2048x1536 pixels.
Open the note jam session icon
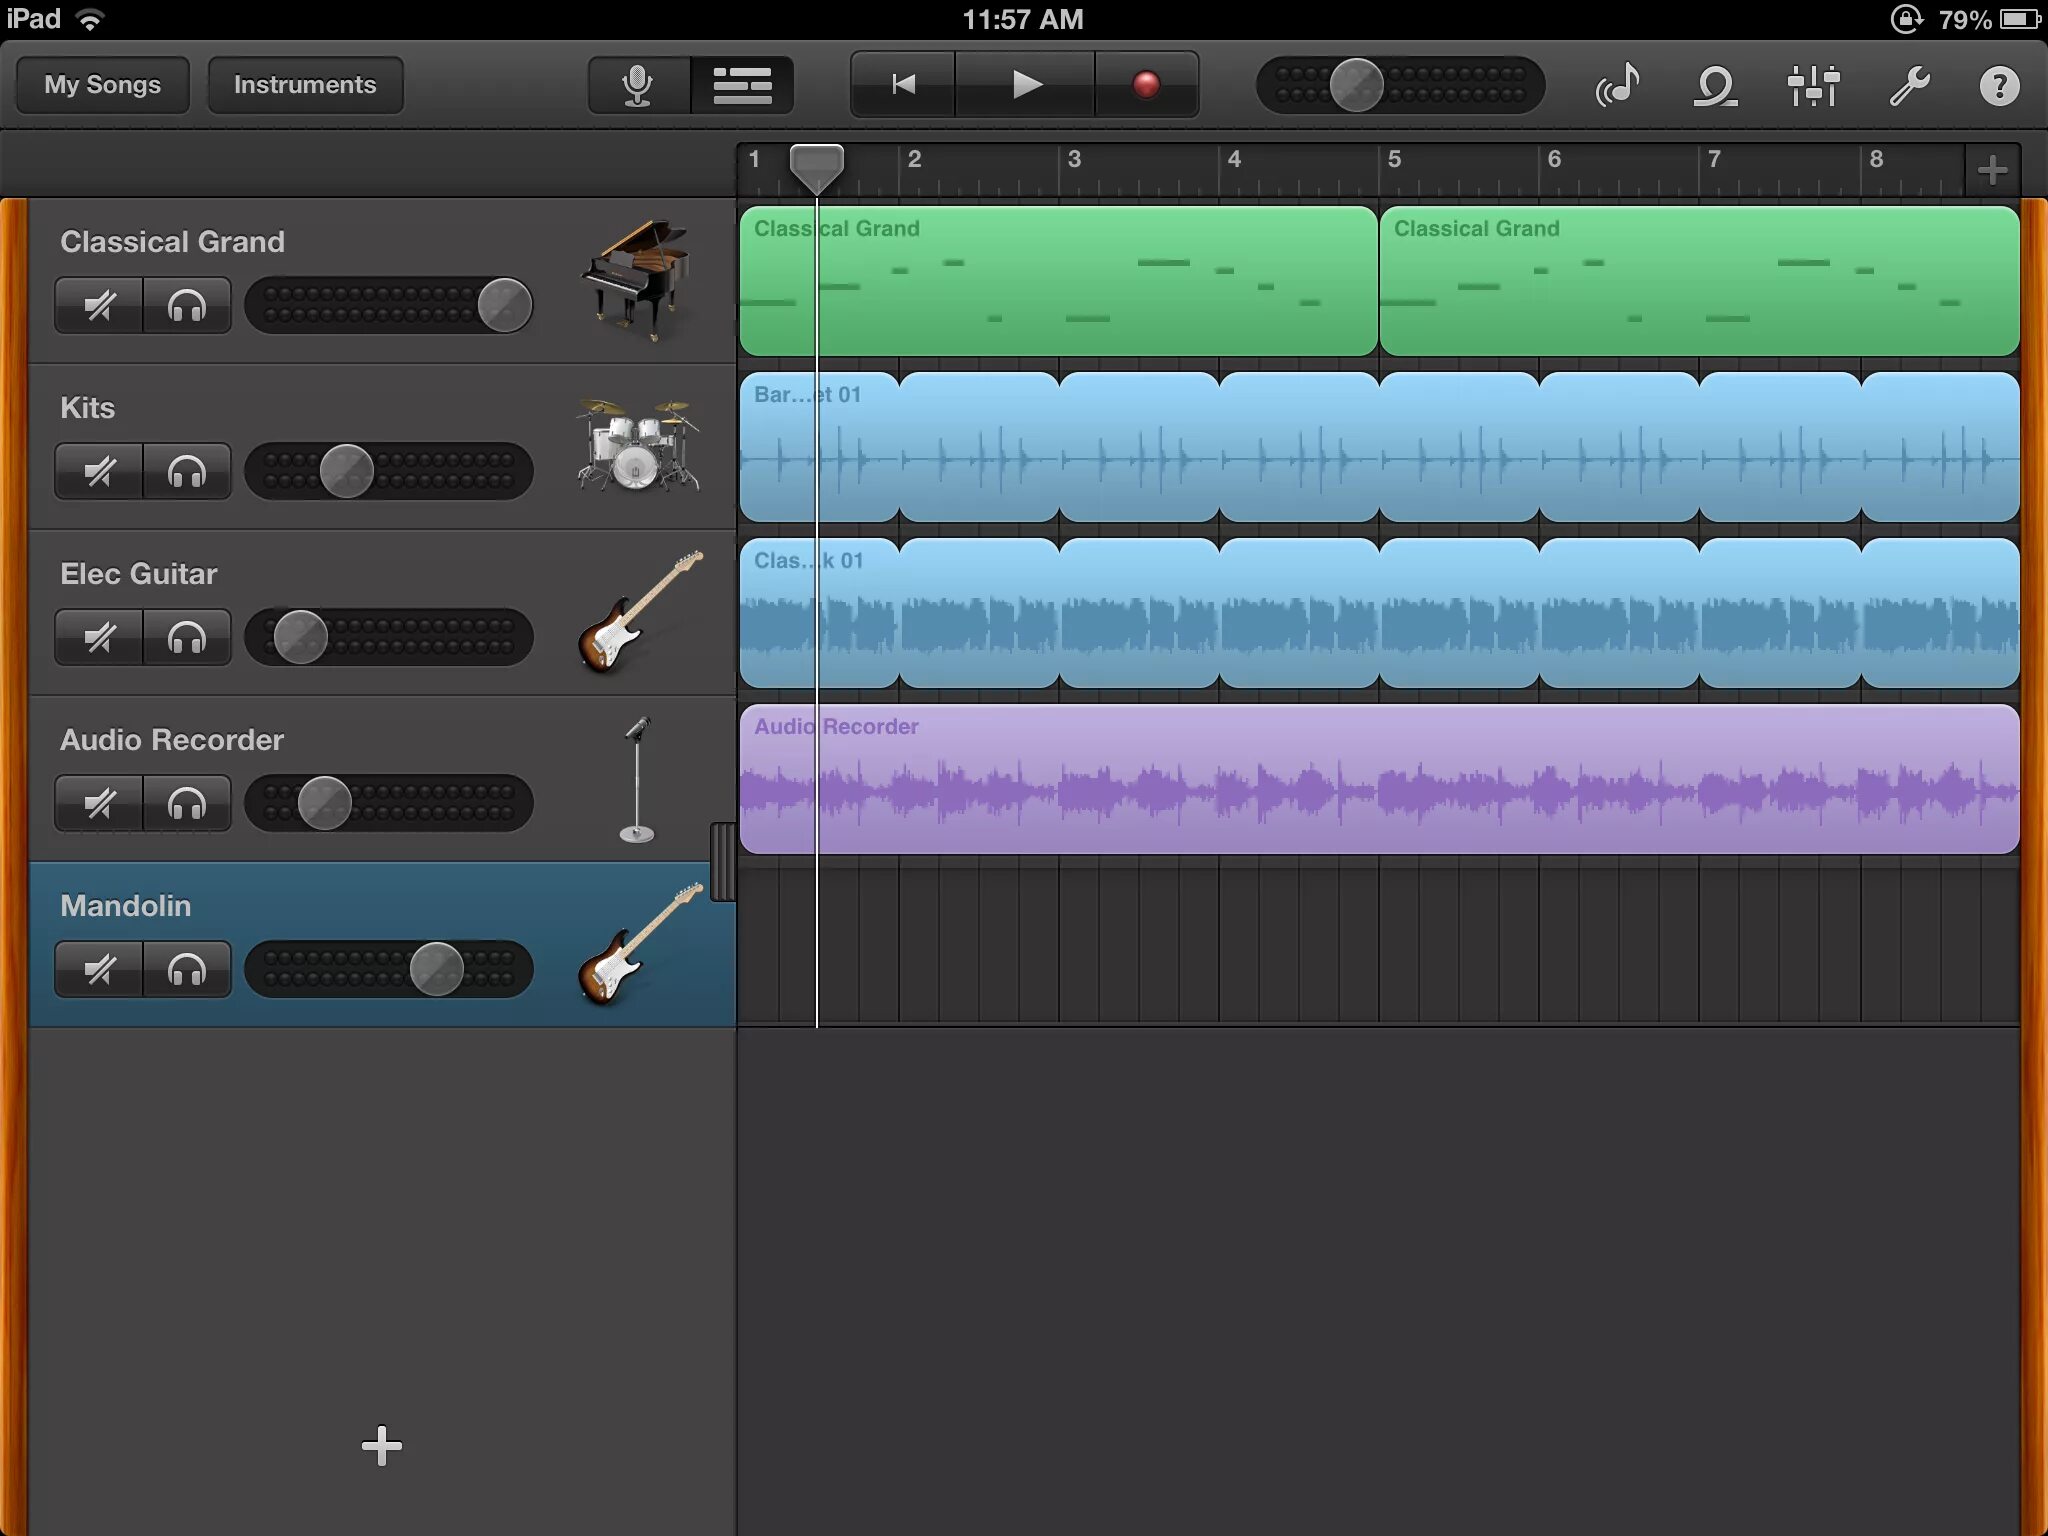(1618, 86)
